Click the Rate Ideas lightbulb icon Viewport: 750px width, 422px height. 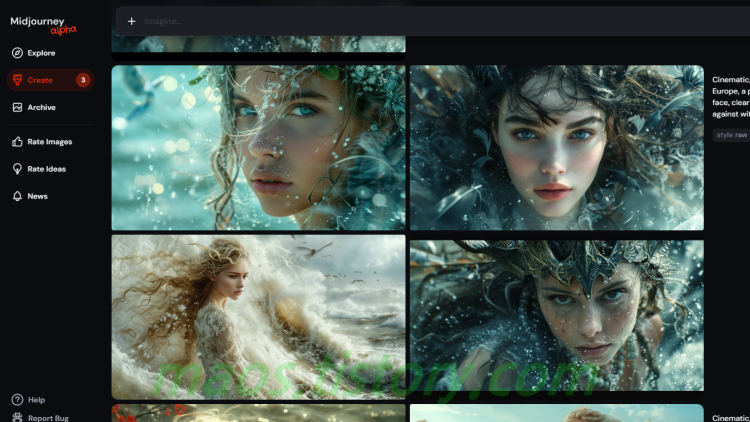17,169
